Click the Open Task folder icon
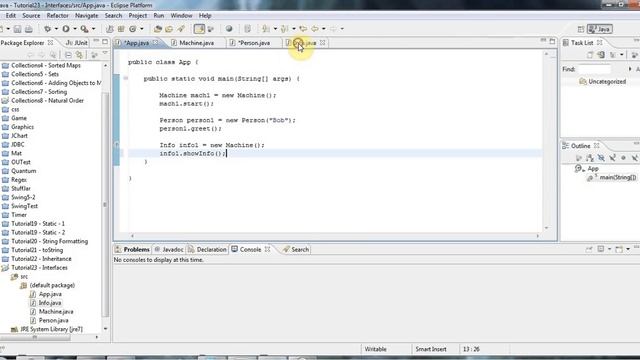The image size is (640, 360). [x=169, y=29]
